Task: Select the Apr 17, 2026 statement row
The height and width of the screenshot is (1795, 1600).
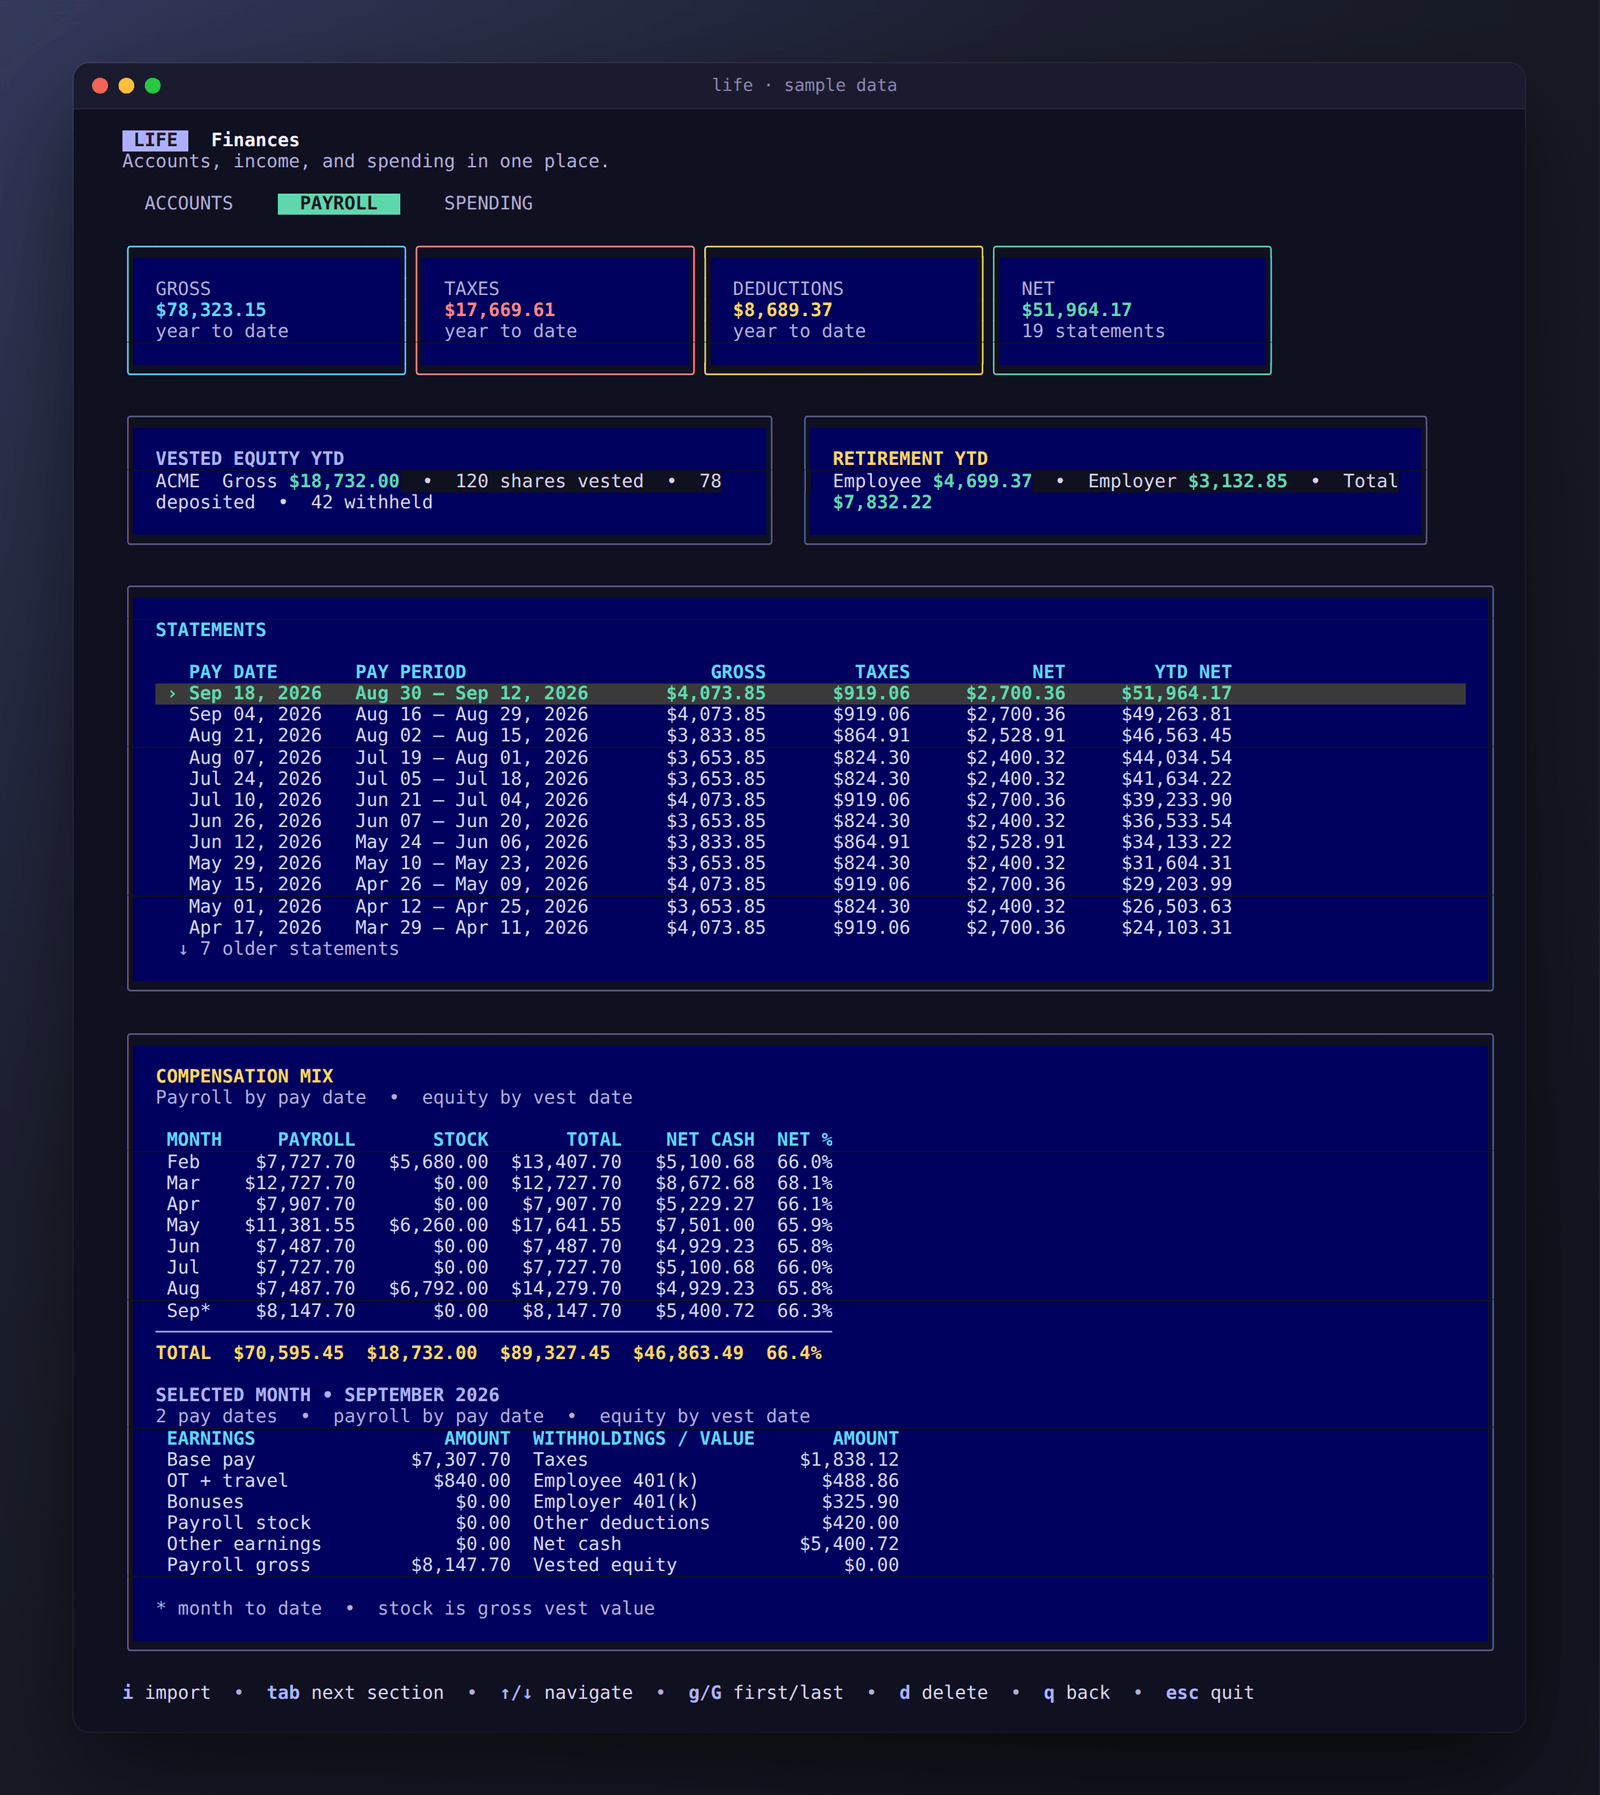Action: [x=810, y=928]
